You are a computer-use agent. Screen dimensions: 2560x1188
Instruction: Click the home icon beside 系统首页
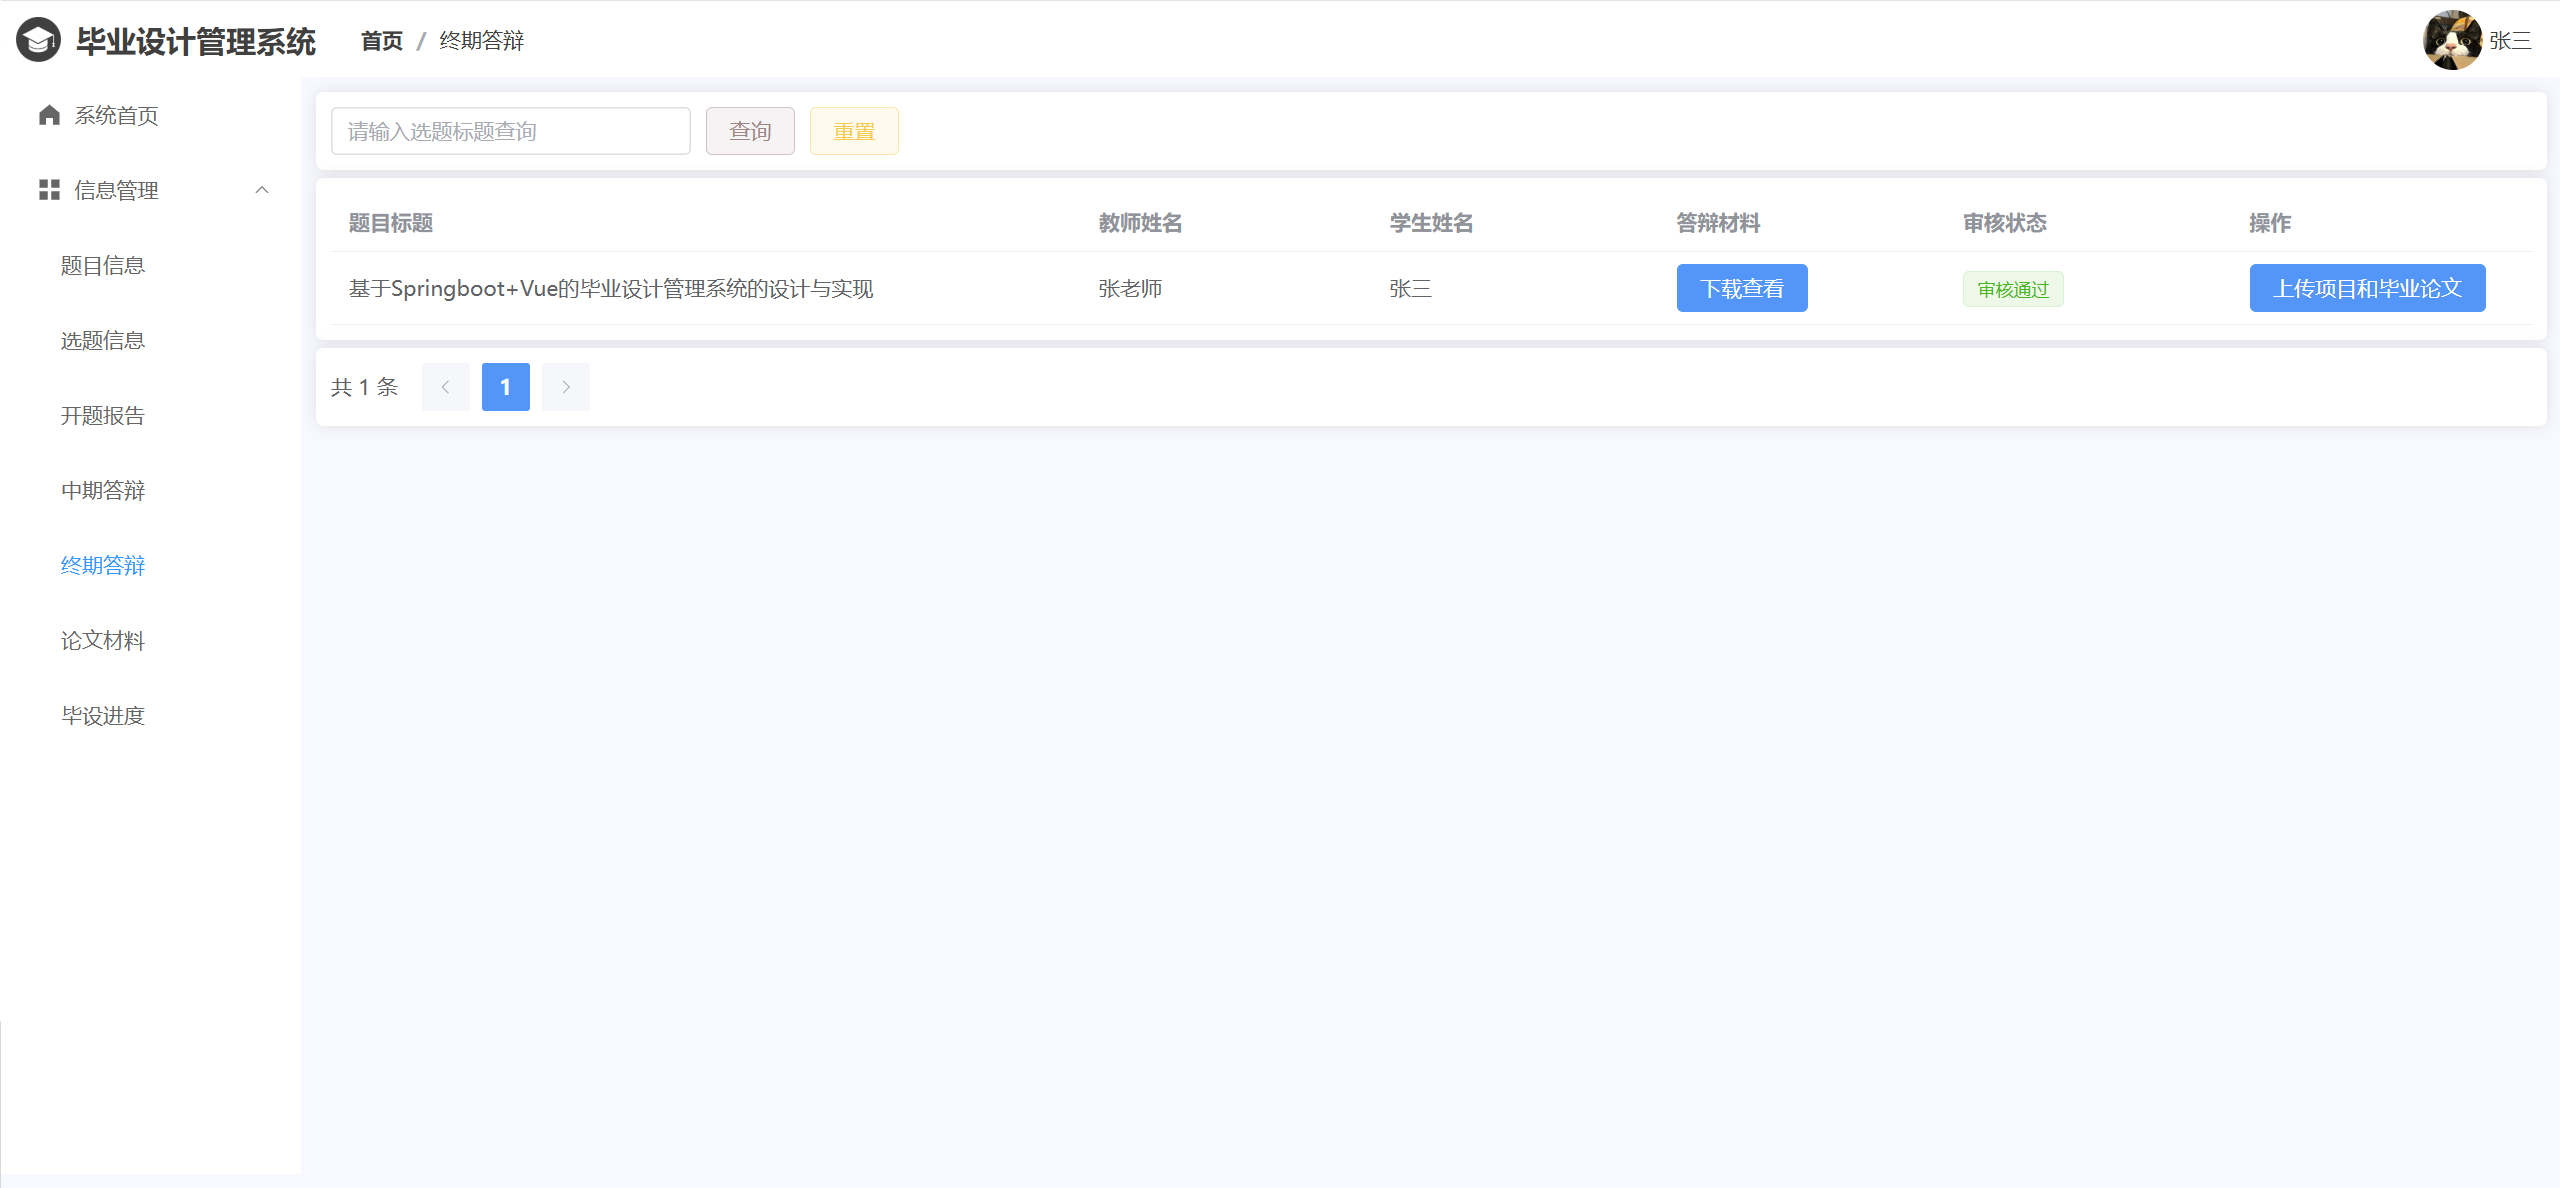coord(49,115)
